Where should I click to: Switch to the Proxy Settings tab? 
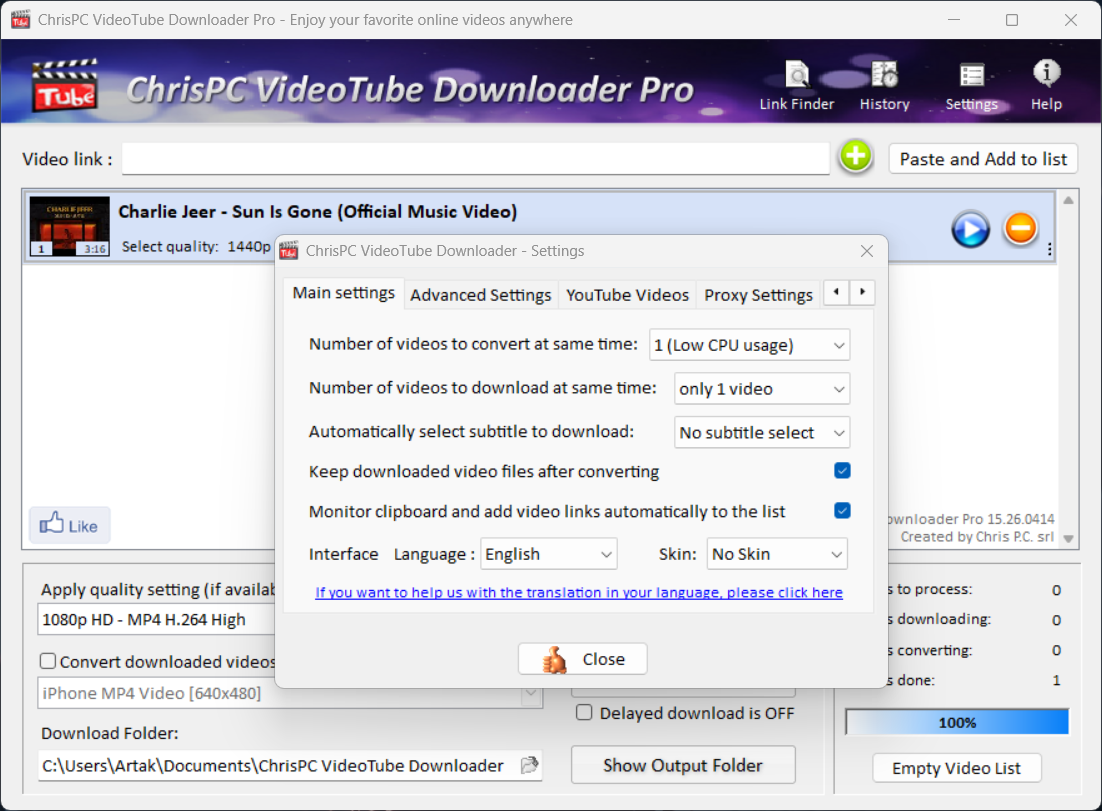[758, 295]
